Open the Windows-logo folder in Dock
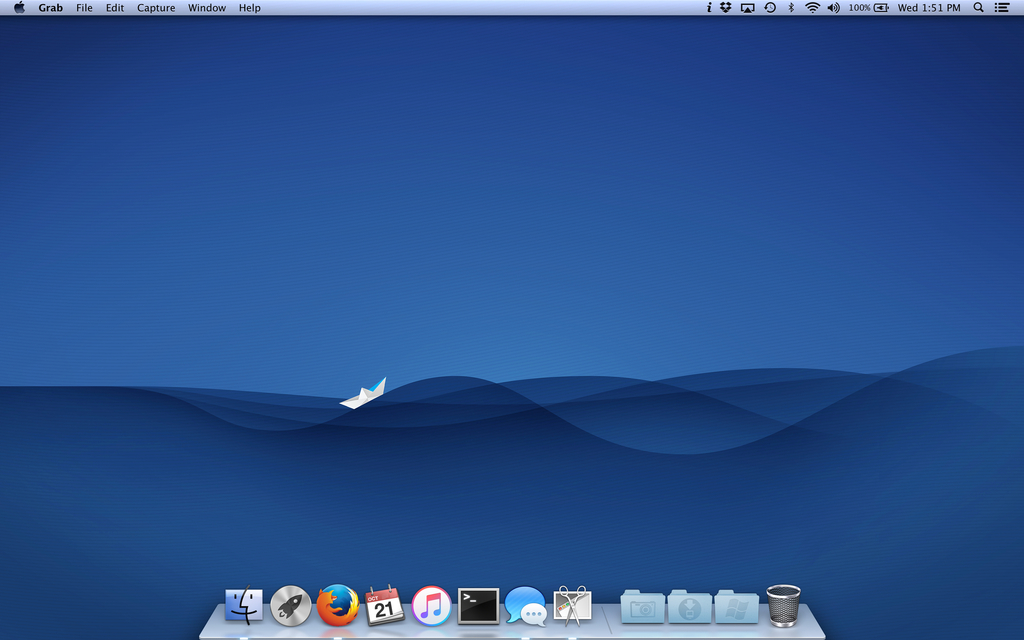 [737, 607]
